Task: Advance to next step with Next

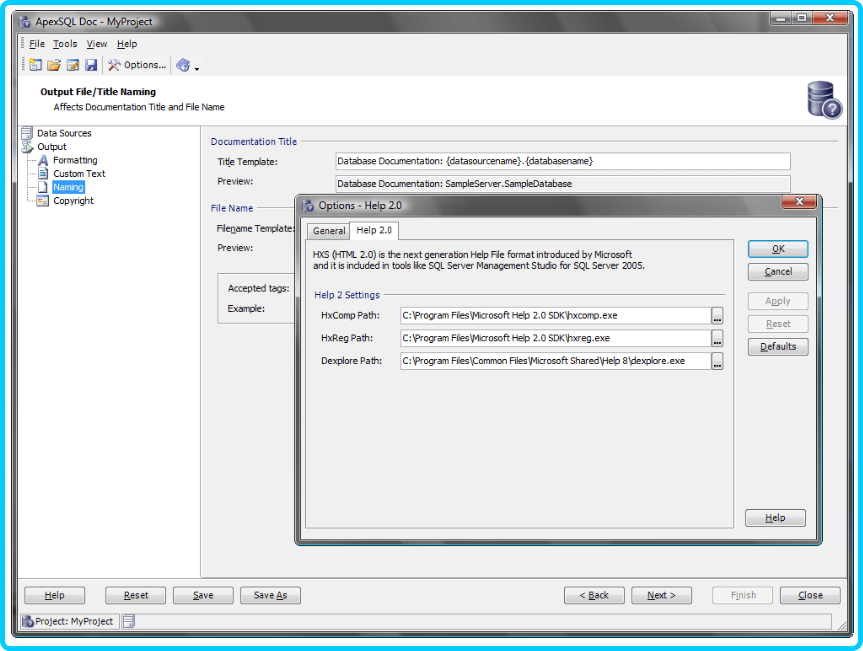Action: click(x=661, y=595)
